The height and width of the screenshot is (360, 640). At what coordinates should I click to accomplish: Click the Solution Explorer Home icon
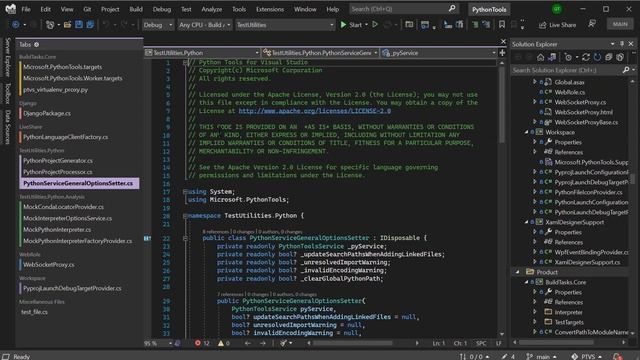540,57
